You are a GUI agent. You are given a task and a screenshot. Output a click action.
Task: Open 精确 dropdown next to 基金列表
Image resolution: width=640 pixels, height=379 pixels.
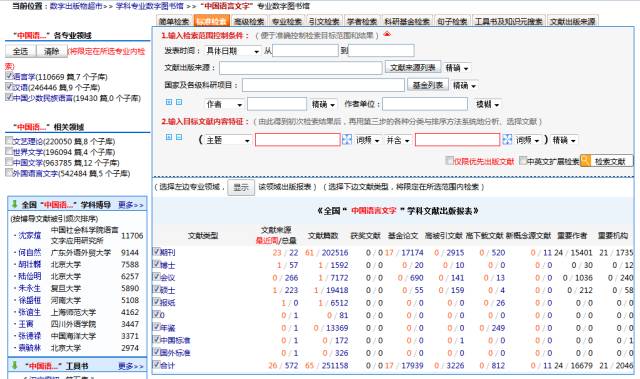point(464,85)
